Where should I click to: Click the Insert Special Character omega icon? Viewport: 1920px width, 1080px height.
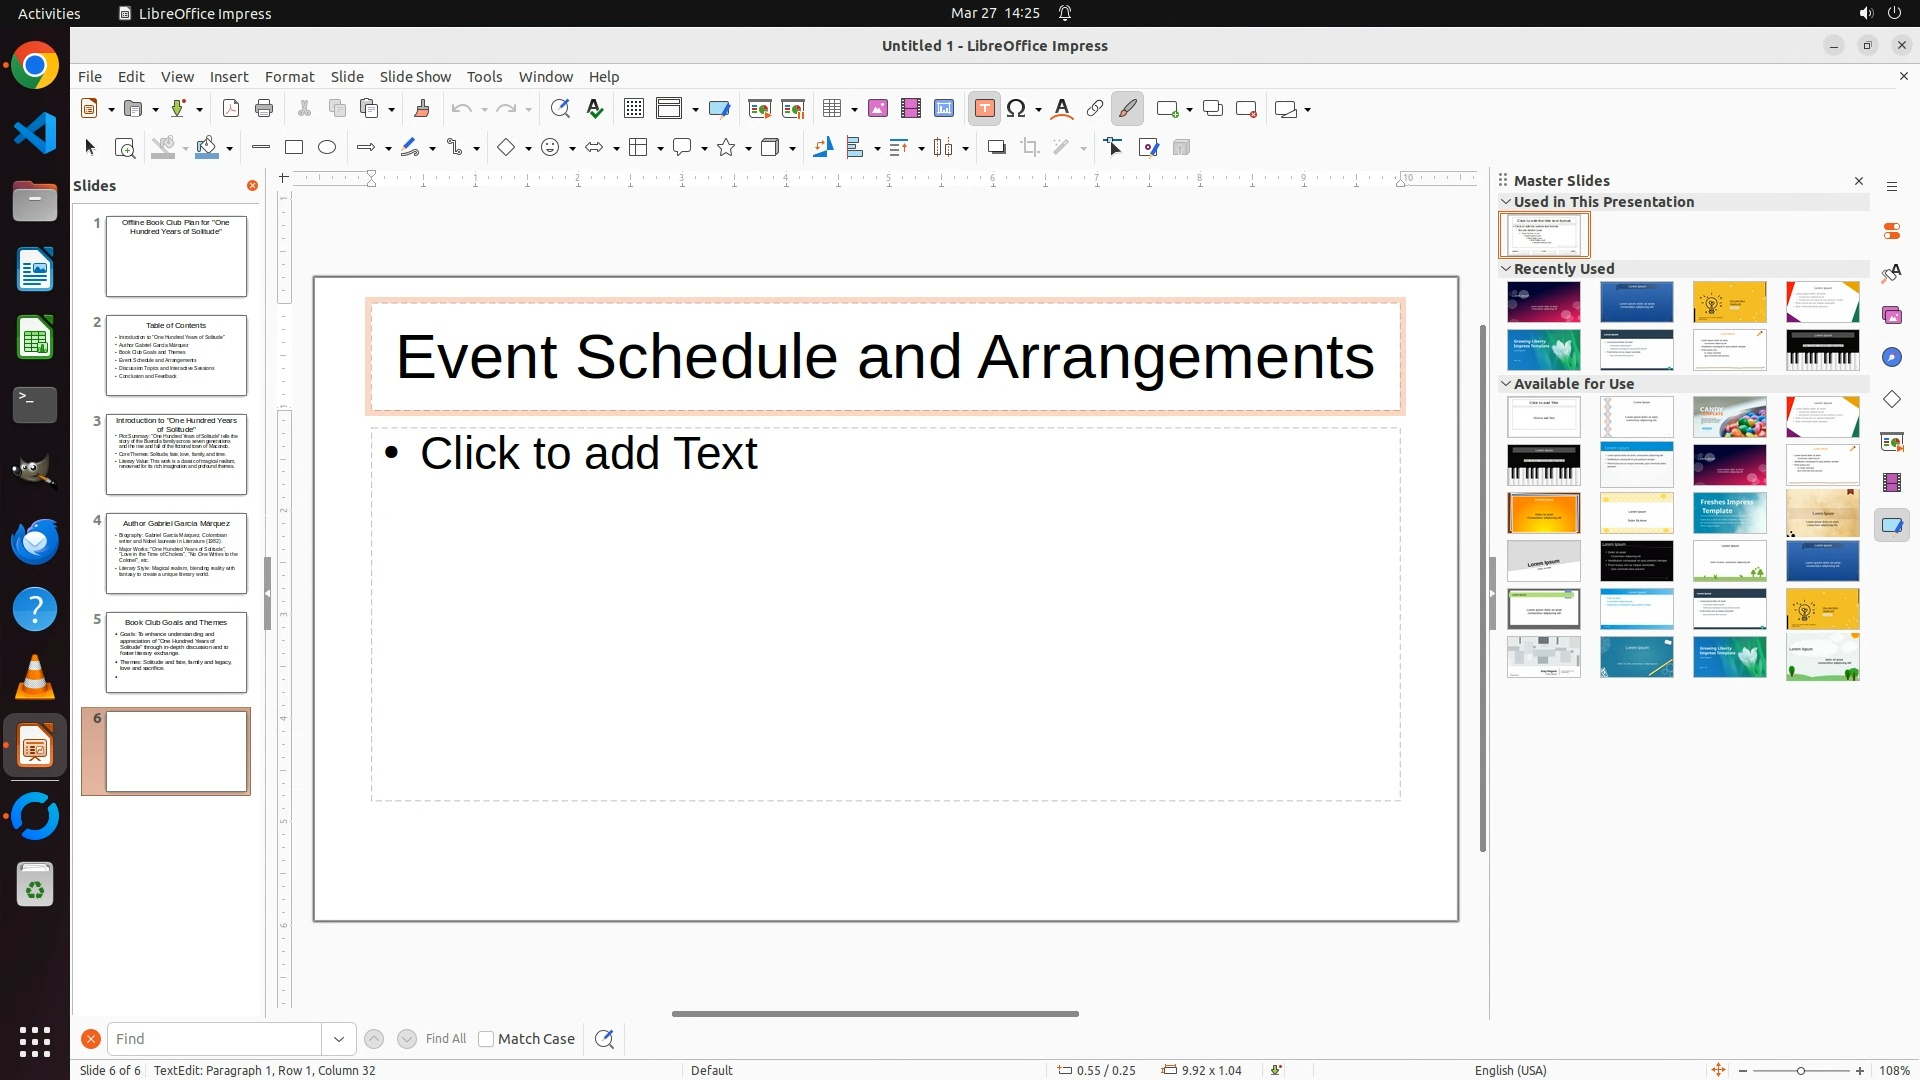[1017, 109]
